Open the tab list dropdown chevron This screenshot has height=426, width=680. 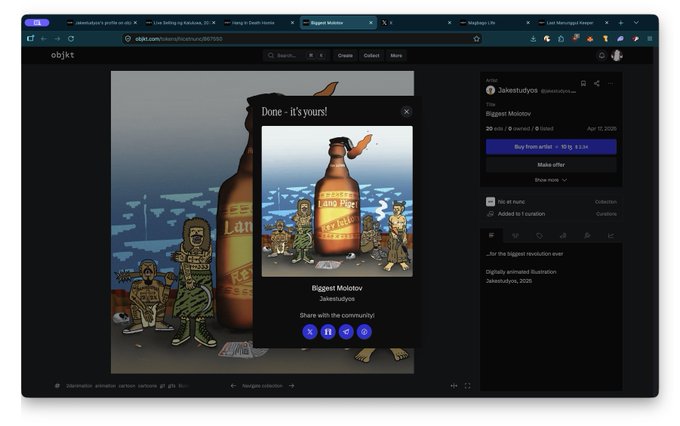636,23
